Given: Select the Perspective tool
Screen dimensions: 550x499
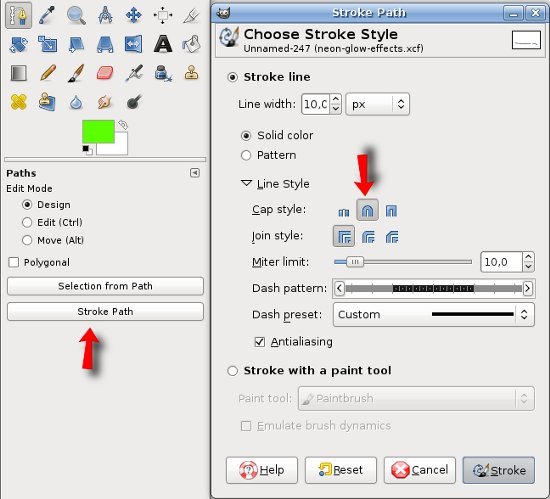Looking at the screenshot, I should 105,45.
